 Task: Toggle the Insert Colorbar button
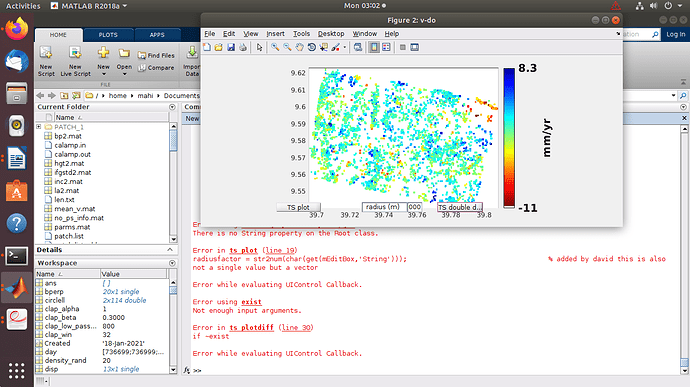[374, 47]
